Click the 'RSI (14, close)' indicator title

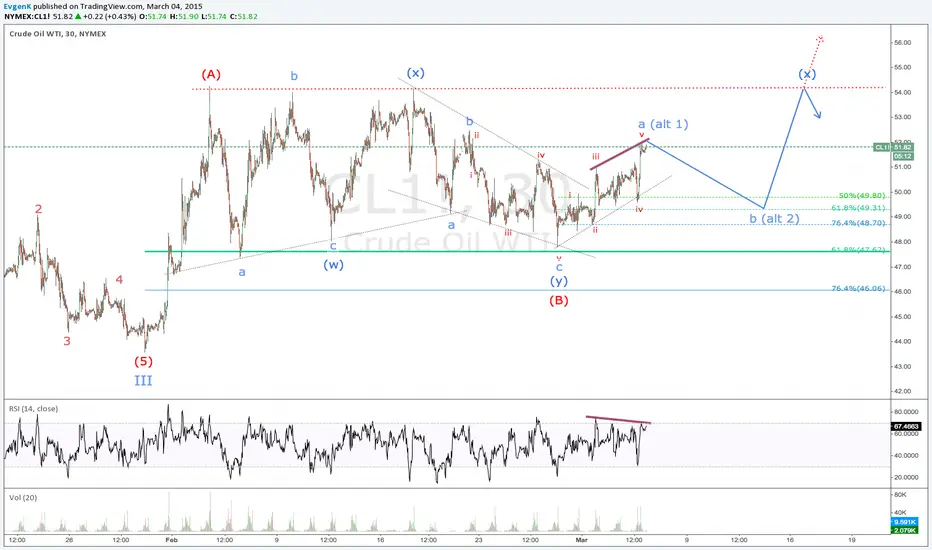click(x=33, y=408)
